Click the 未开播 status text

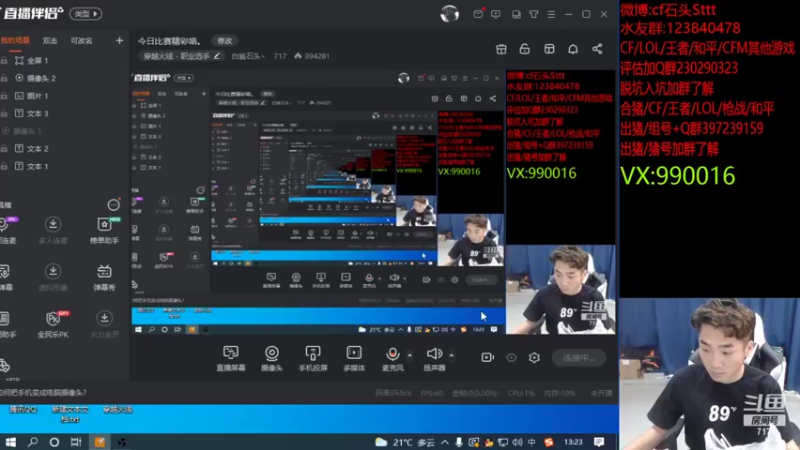(x=602, y=393)
